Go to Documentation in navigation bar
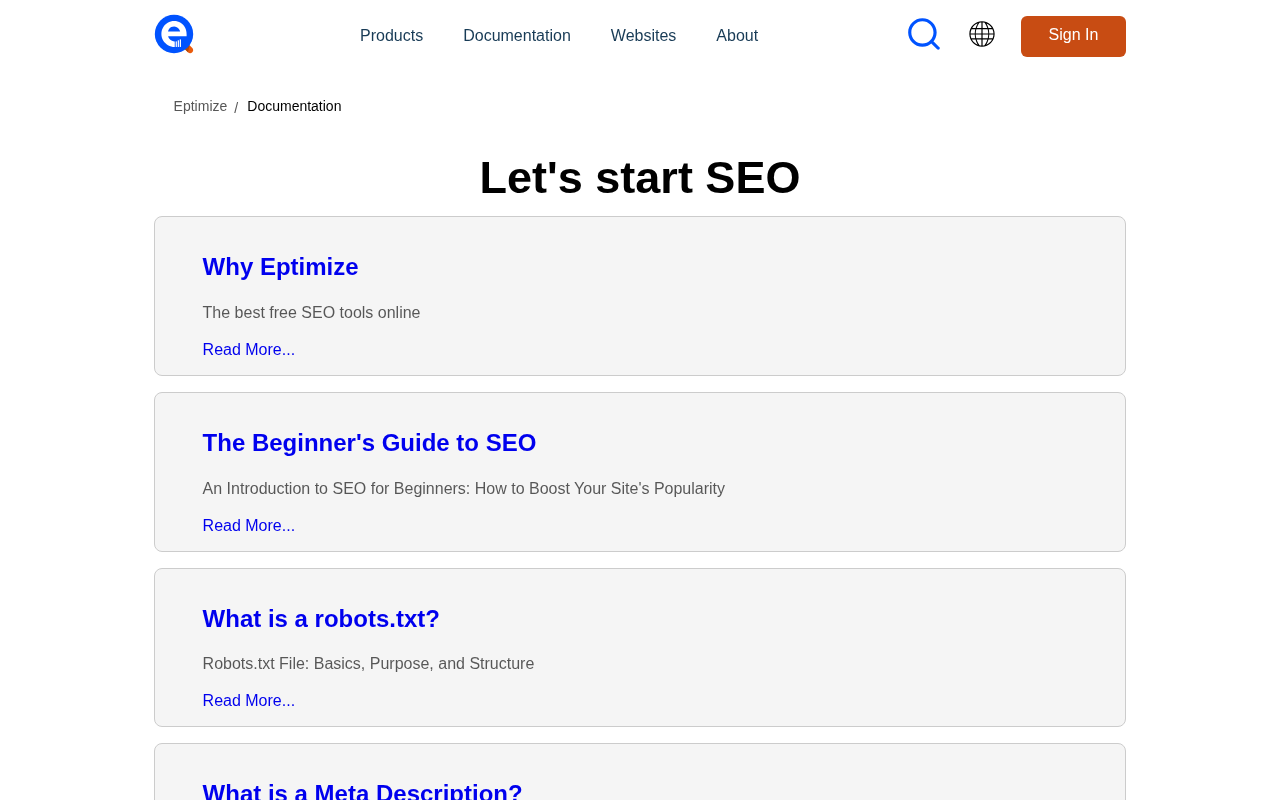Image resolution: width=1280 pixels, height=800 pixels. coord(516,36)
